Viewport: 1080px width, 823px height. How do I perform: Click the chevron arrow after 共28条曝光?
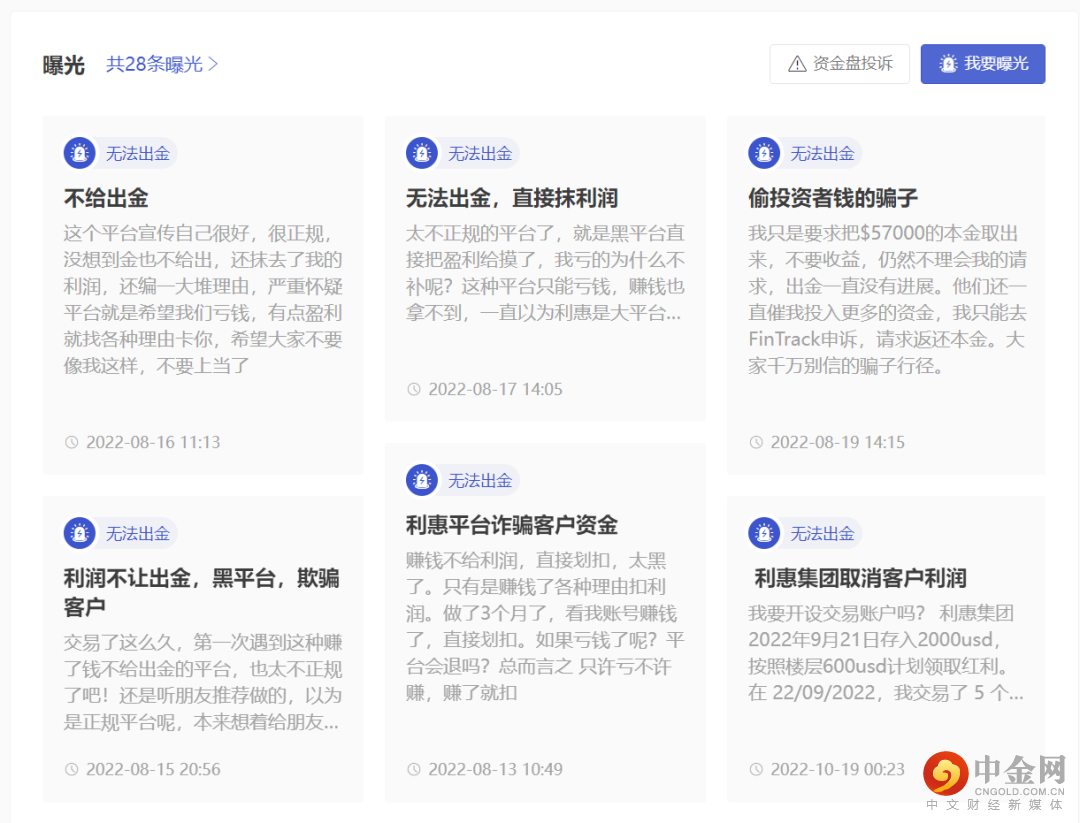[213, 64]
